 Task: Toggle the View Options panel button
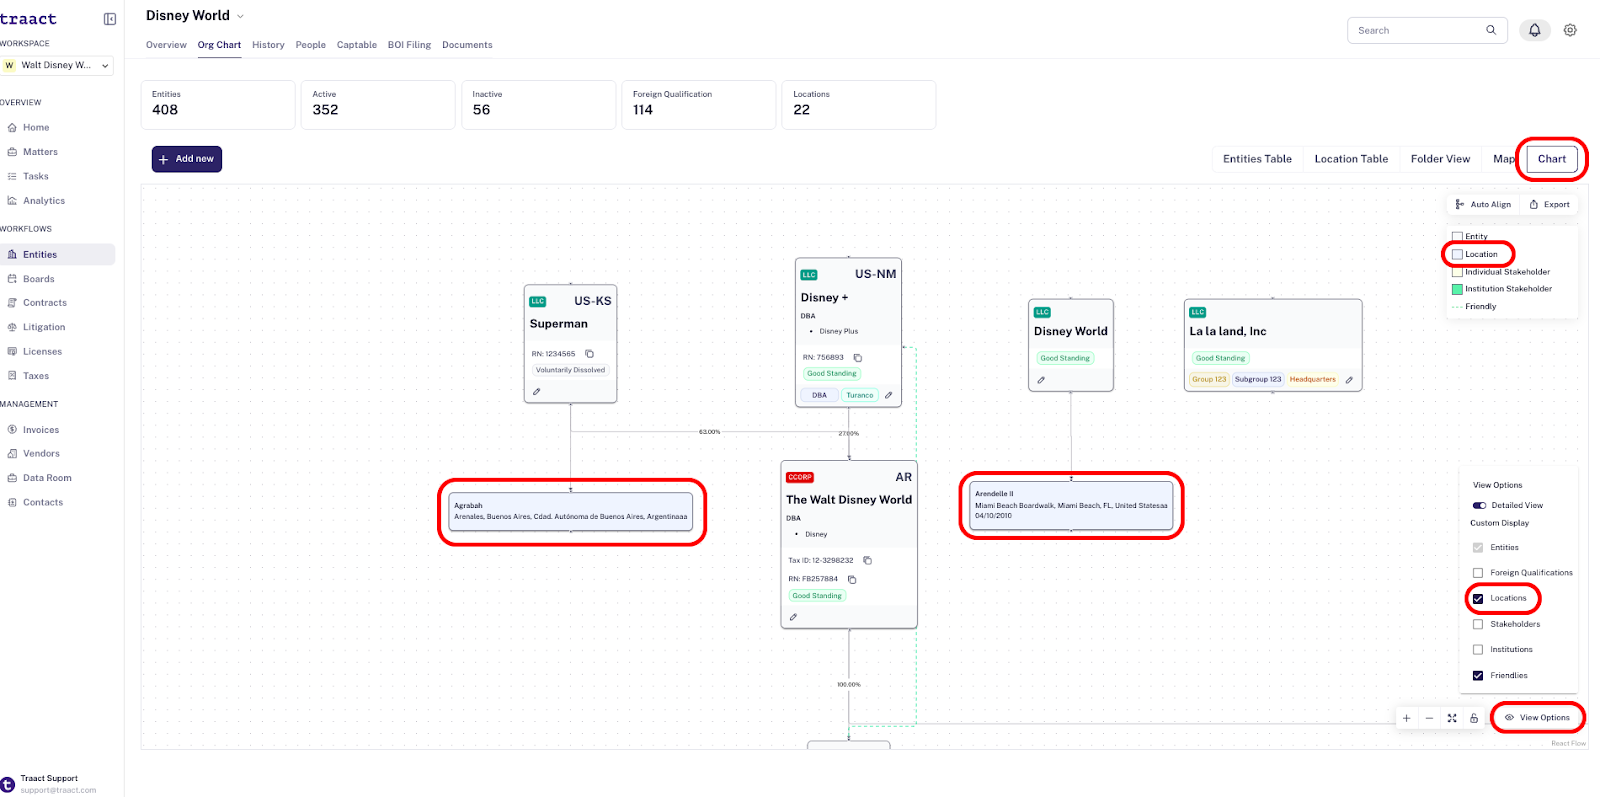[x=1538, y=718]
